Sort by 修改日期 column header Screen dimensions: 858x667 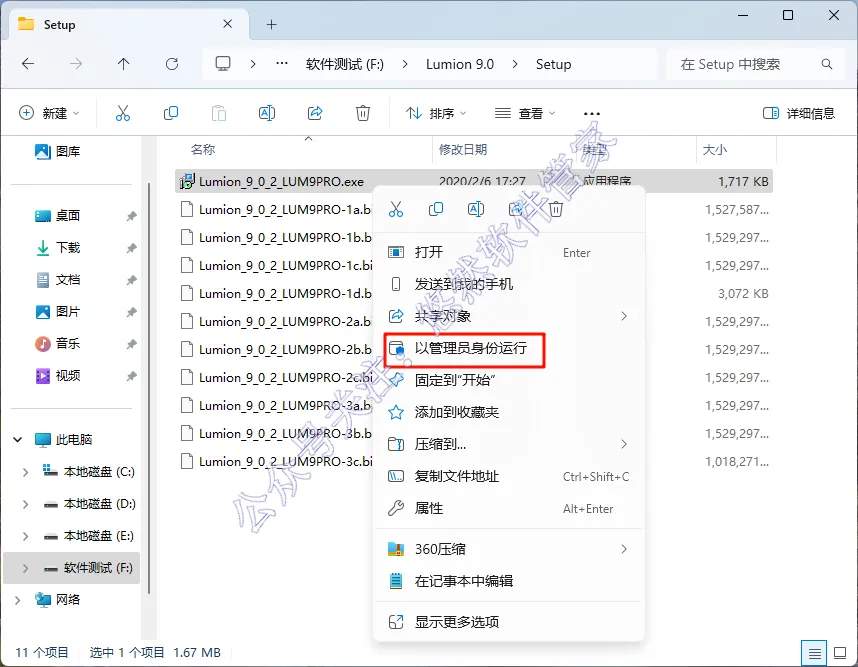pyautogui.click(x=463, y=149)
